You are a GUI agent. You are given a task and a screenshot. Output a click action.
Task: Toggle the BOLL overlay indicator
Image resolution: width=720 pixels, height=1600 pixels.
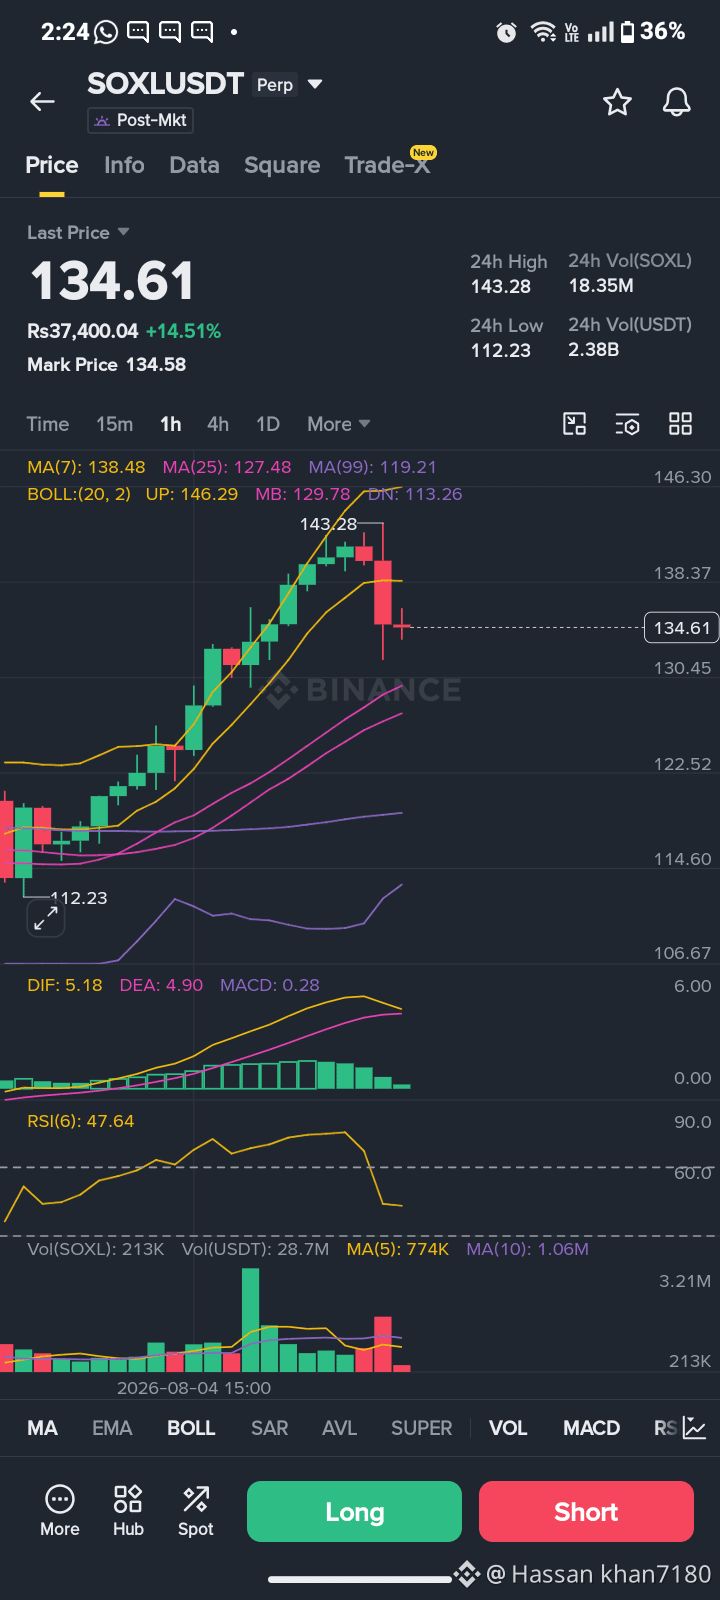pos(191,1428)
